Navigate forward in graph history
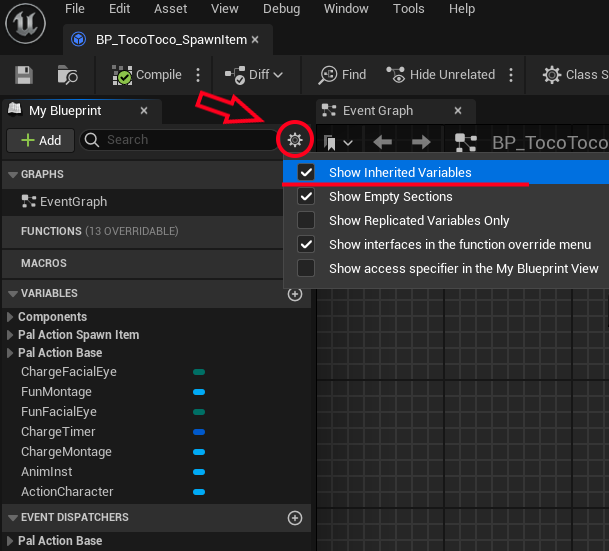This screenshot has height=551, width=609. tap(421, 143)
